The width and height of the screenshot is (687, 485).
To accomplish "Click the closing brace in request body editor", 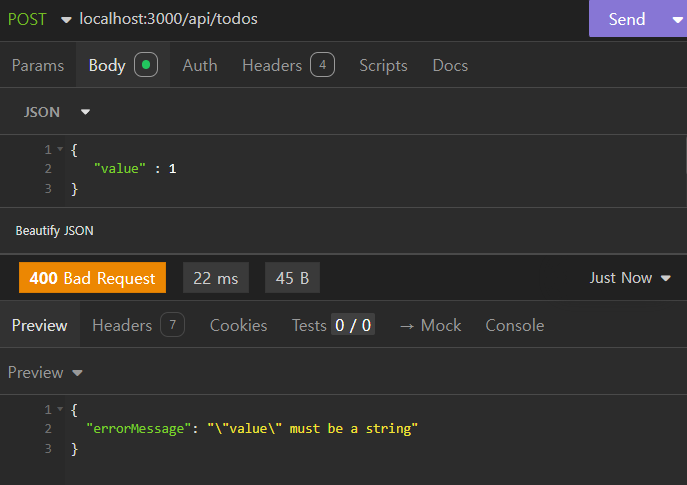I will pyautogui.click(x=74, y=189).
